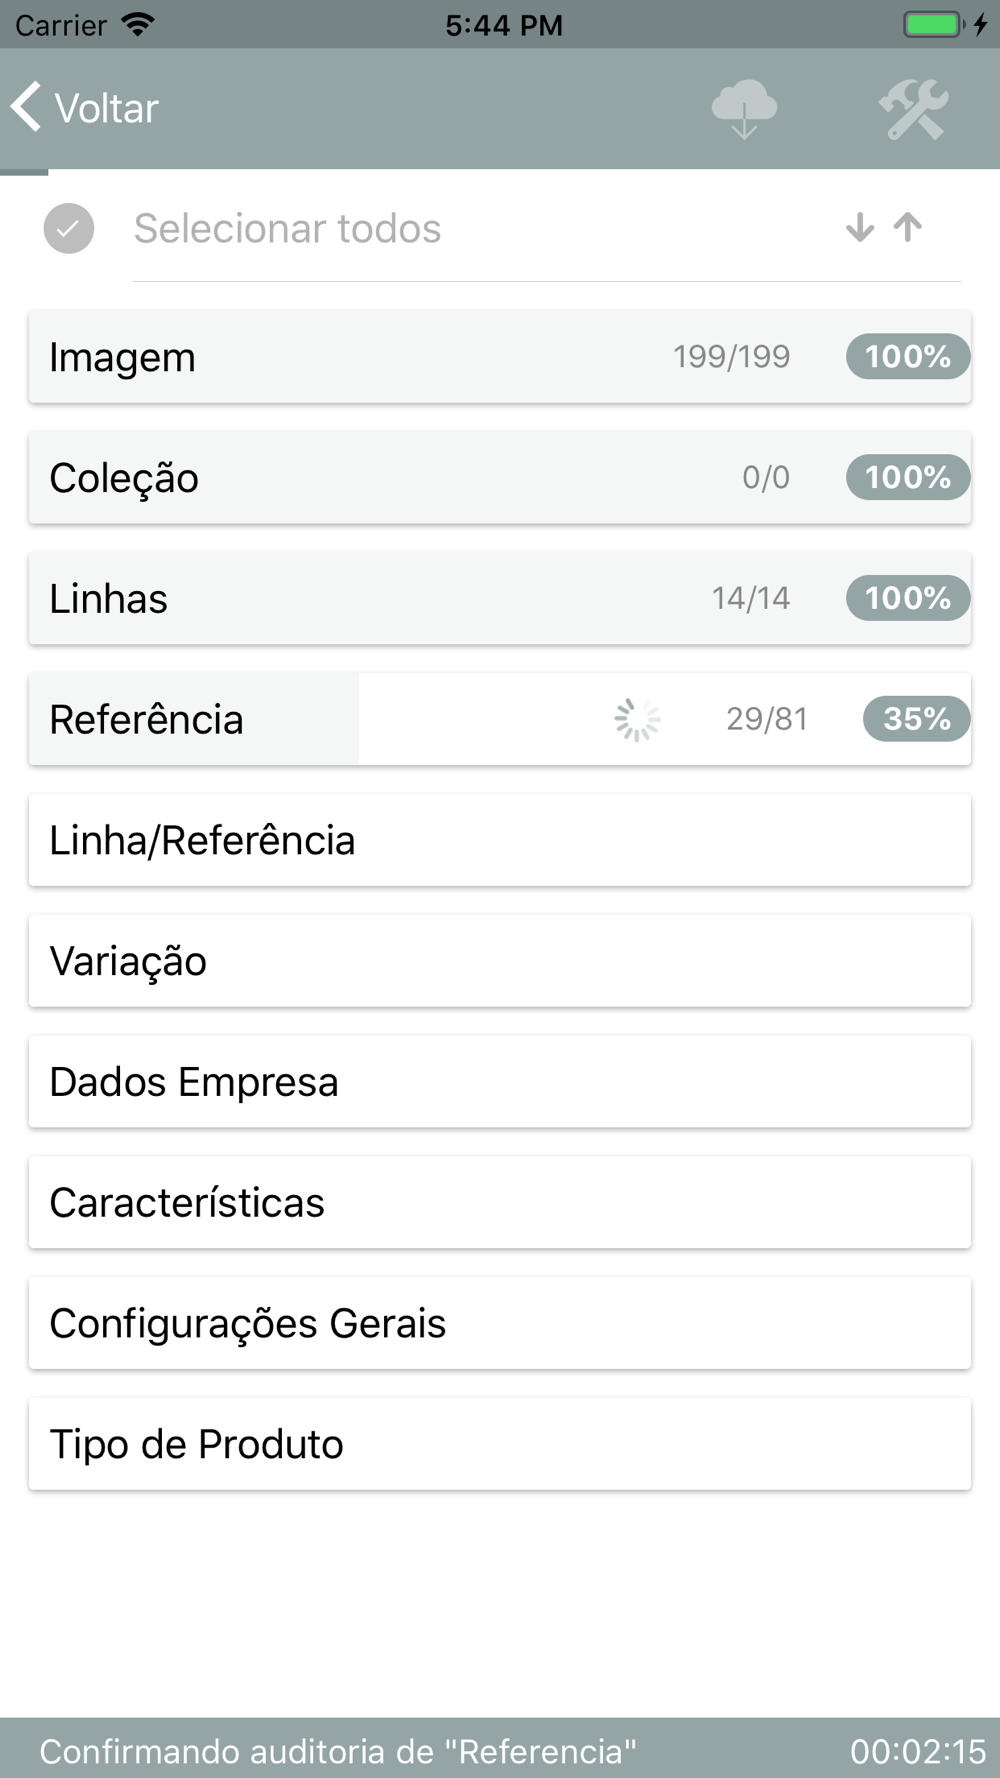Tap the back chevron arrow
Screen dimensions: 1000x1778
pos(27,107)
